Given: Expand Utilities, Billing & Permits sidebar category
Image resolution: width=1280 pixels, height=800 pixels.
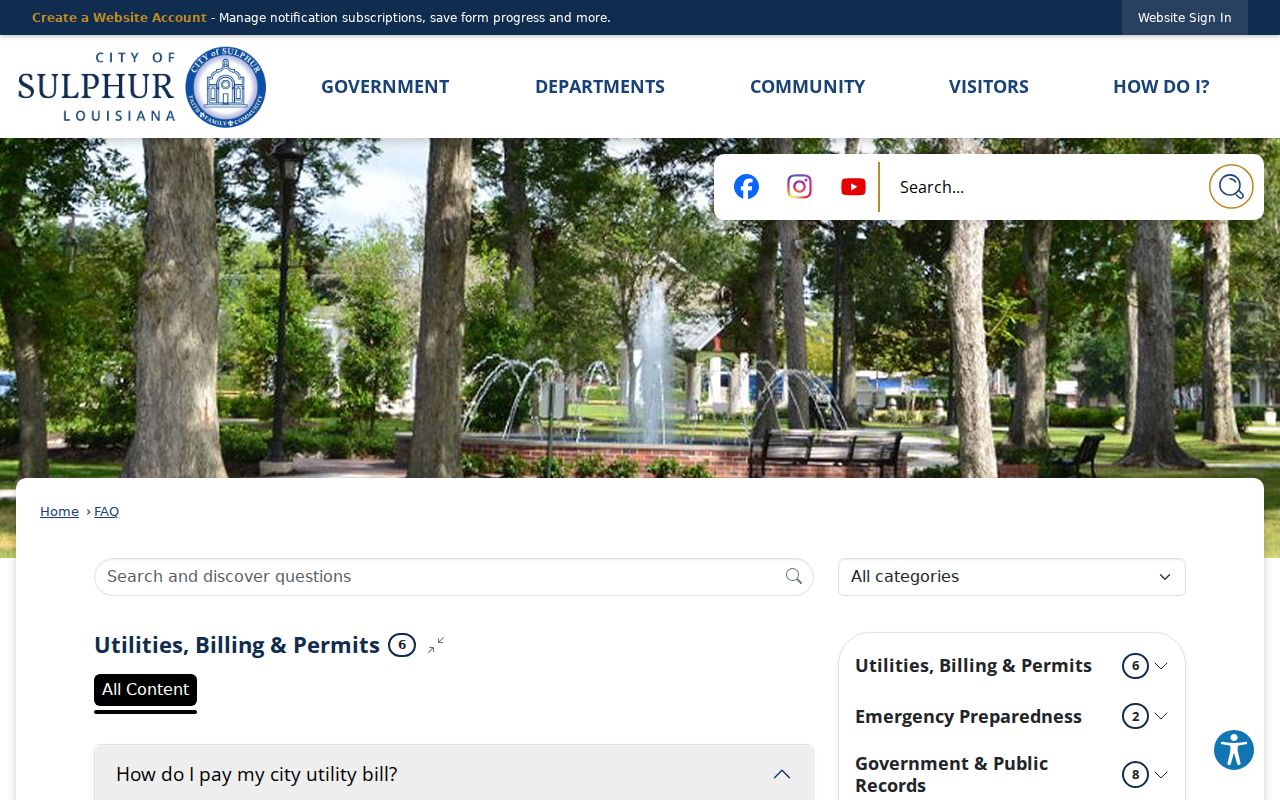Looking at the screenshot, I should (1161, 666).
